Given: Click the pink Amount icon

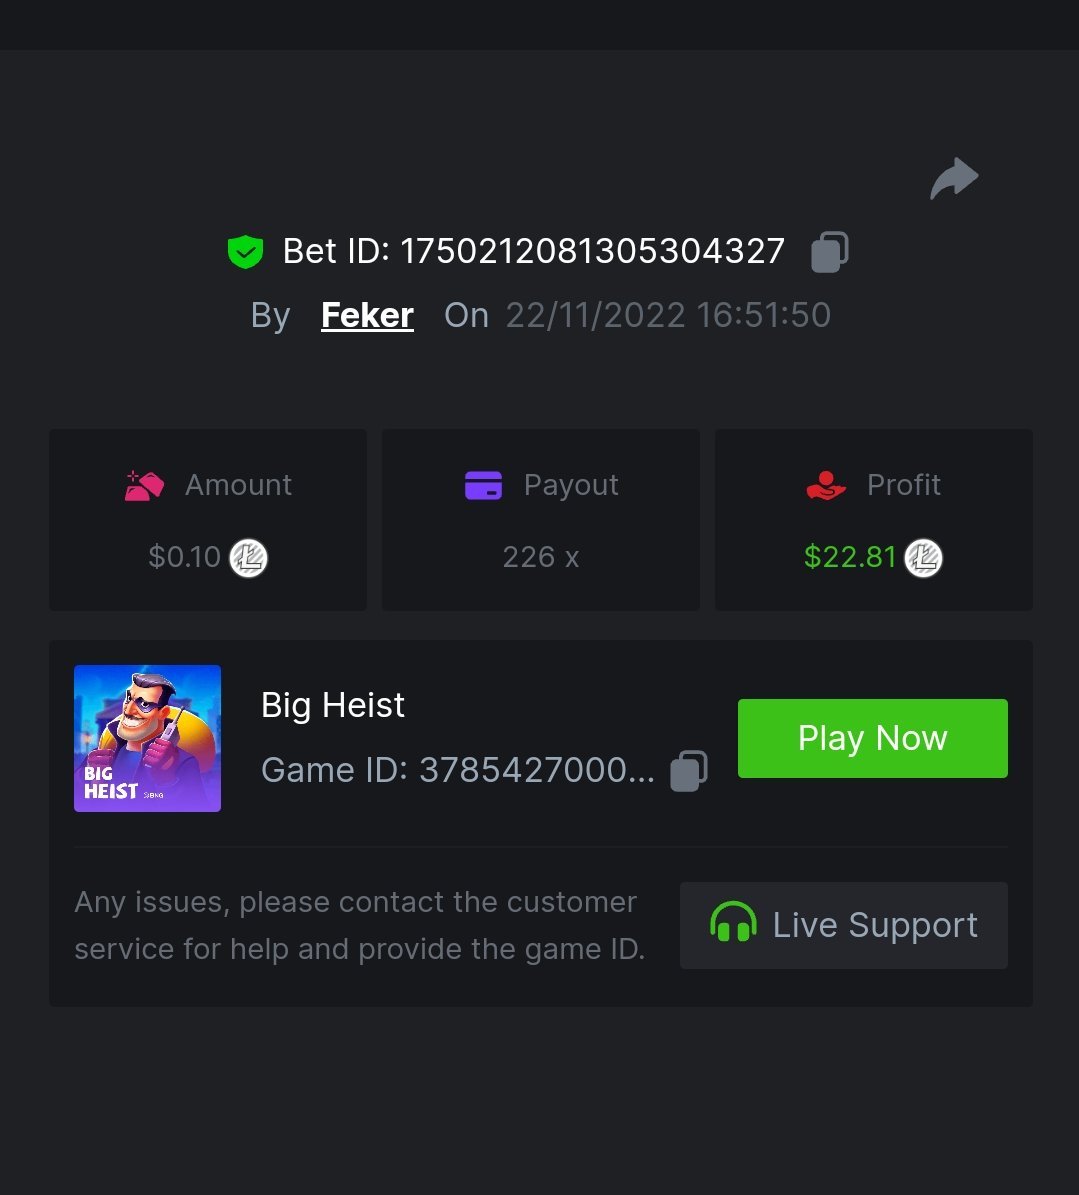Looking at the screenshot, I should [145, 486].
